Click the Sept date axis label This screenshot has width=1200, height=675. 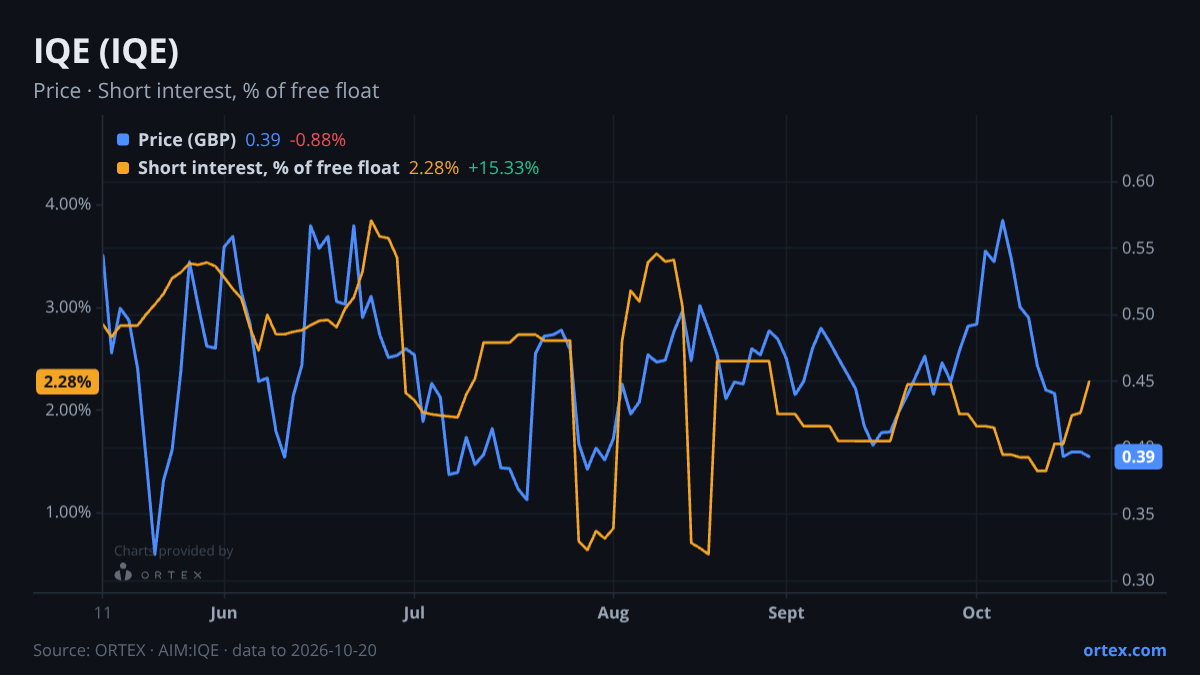(786, 613)
